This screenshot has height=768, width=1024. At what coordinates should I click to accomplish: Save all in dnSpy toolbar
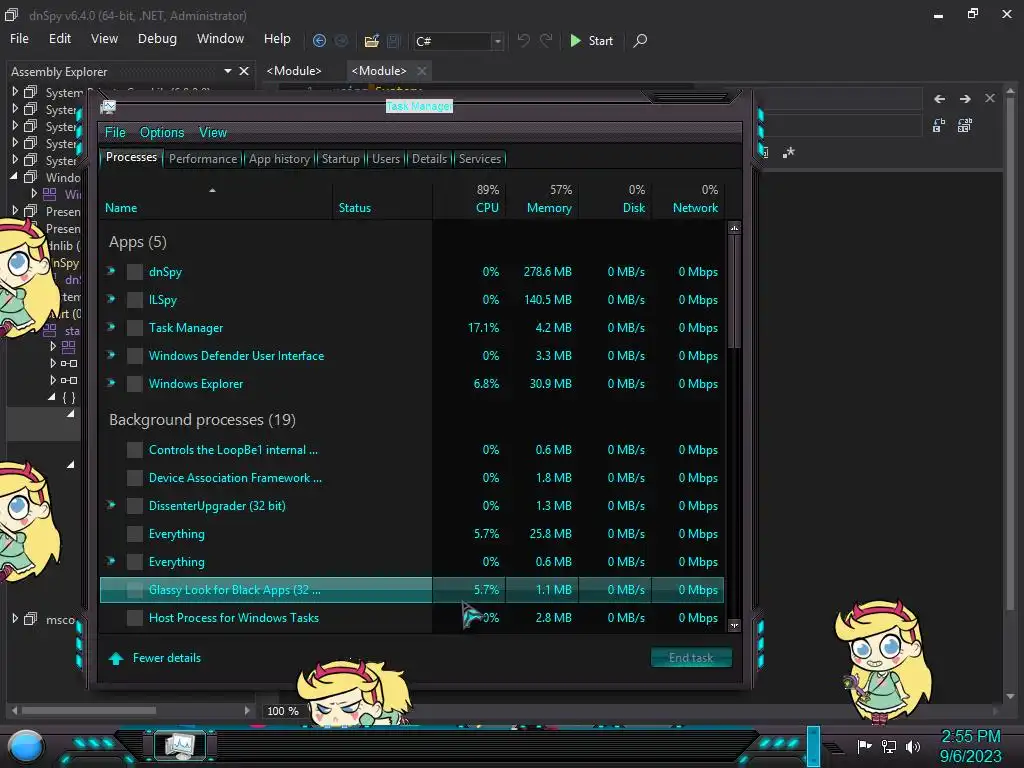click(x=393, y=40)
